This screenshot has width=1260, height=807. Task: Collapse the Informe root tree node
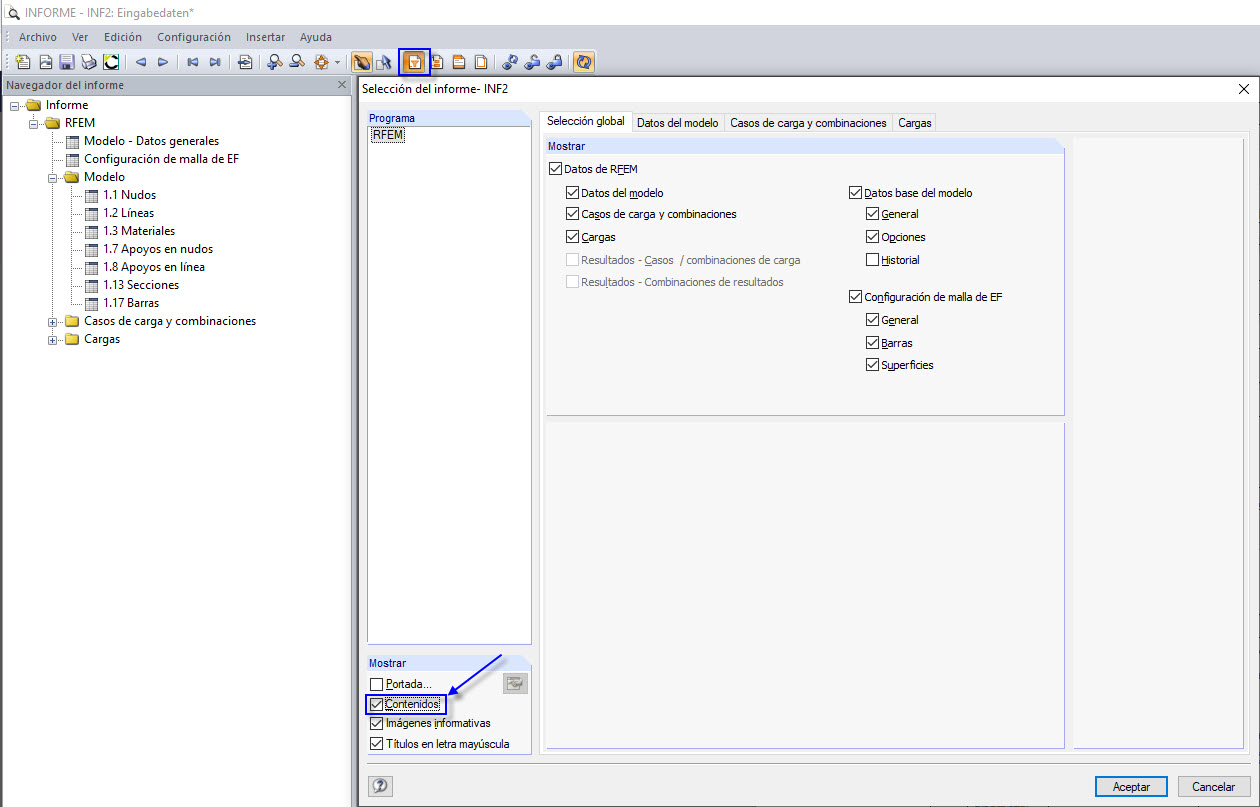tap(15, 105)
